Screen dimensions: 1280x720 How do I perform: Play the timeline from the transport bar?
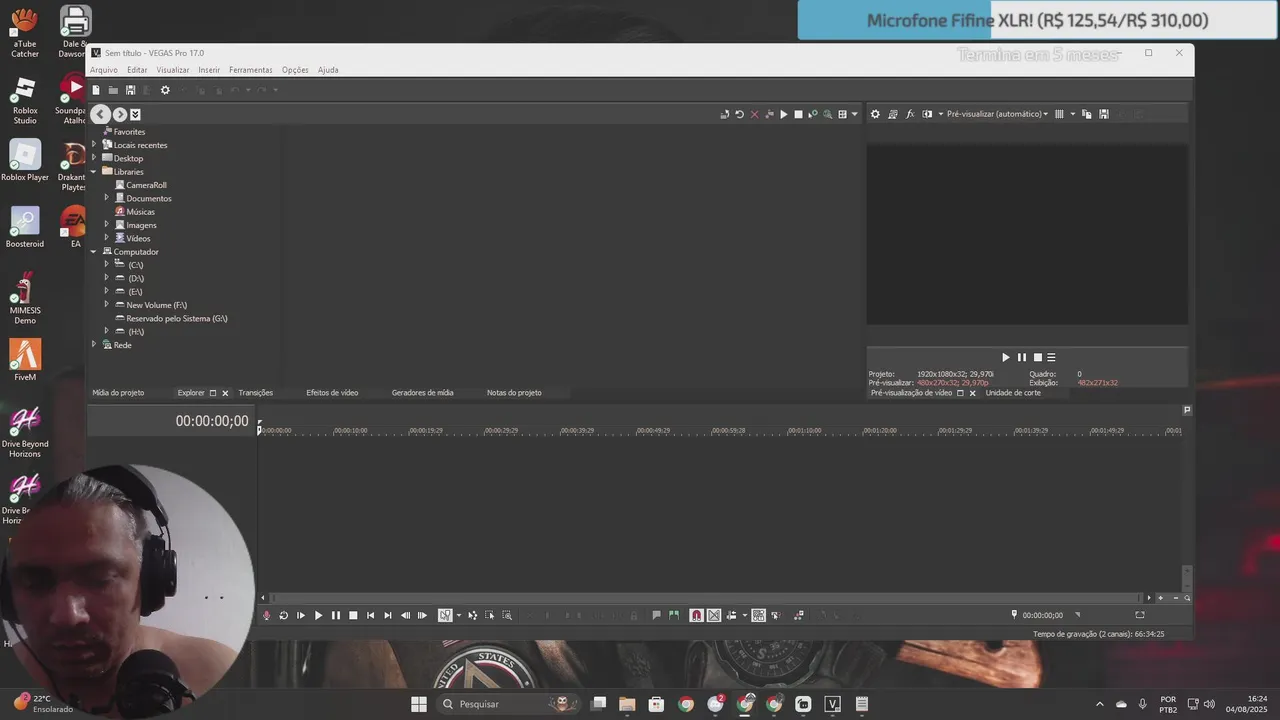click(318, 615)
